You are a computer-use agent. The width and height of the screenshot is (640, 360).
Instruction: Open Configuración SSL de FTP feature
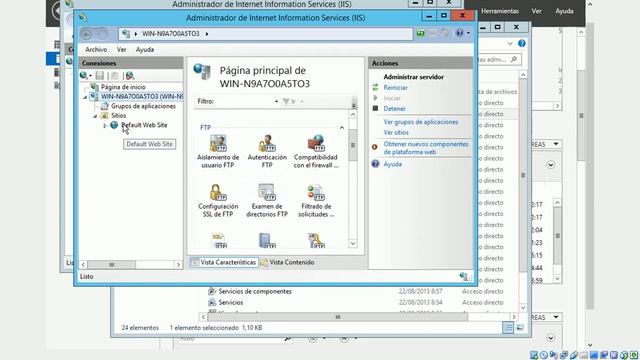coord(218,201)
